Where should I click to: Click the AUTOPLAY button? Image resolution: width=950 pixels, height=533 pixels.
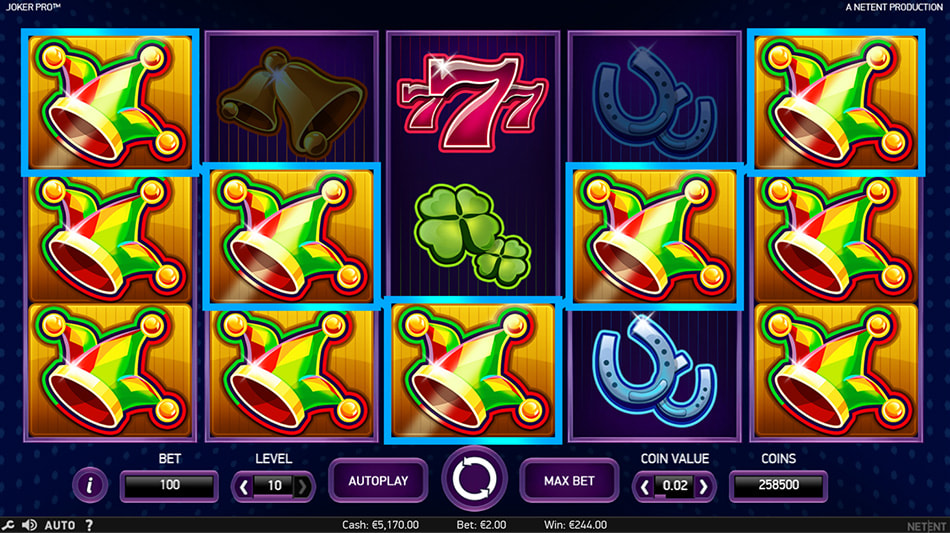(378, 481)
